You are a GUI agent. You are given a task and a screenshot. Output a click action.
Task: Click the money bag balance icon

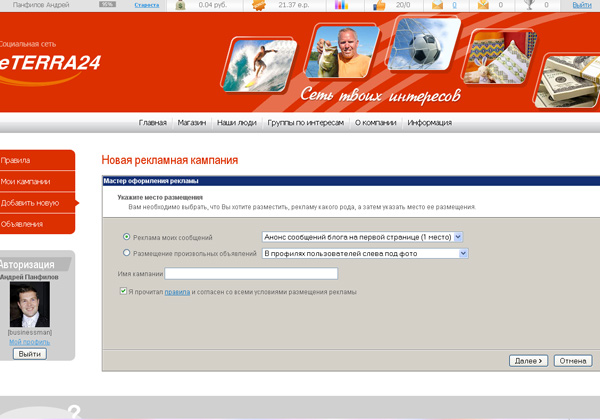pyautogui.click(x=180, y=5)
